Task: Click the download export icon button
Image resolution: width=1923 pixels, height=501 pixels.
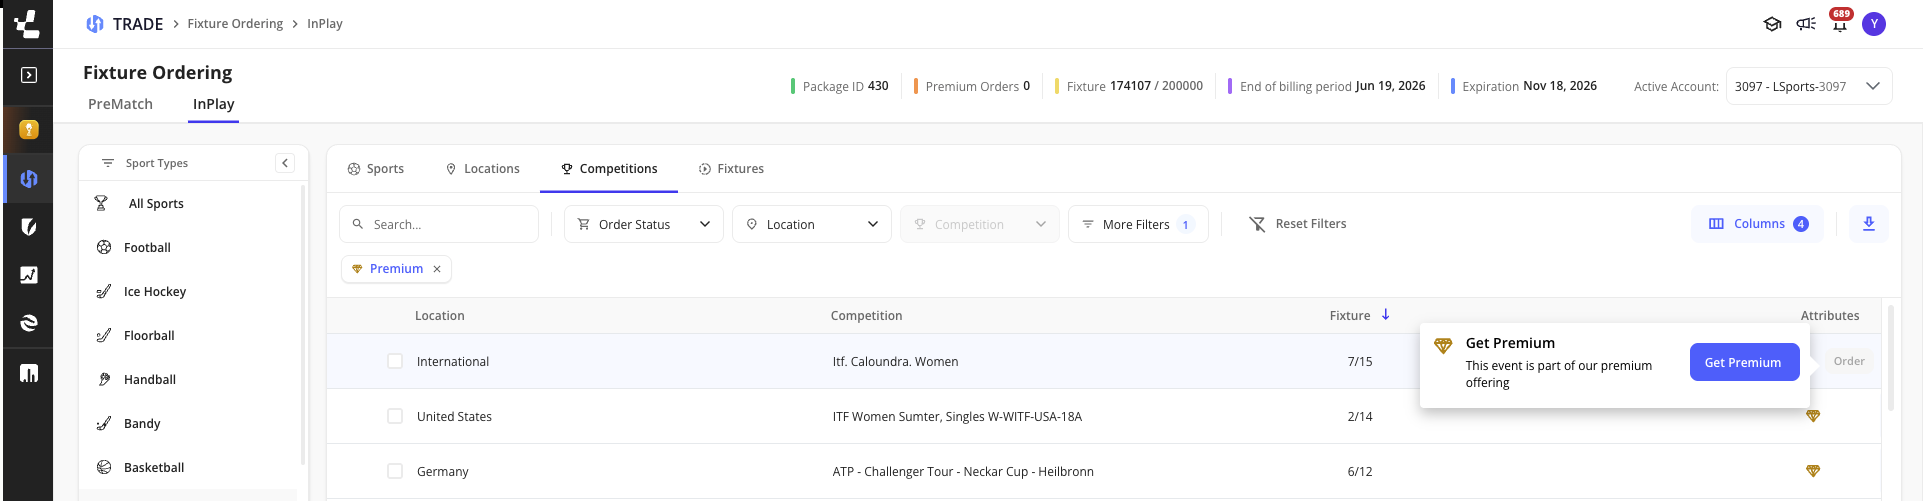Action: point(1869,224)
